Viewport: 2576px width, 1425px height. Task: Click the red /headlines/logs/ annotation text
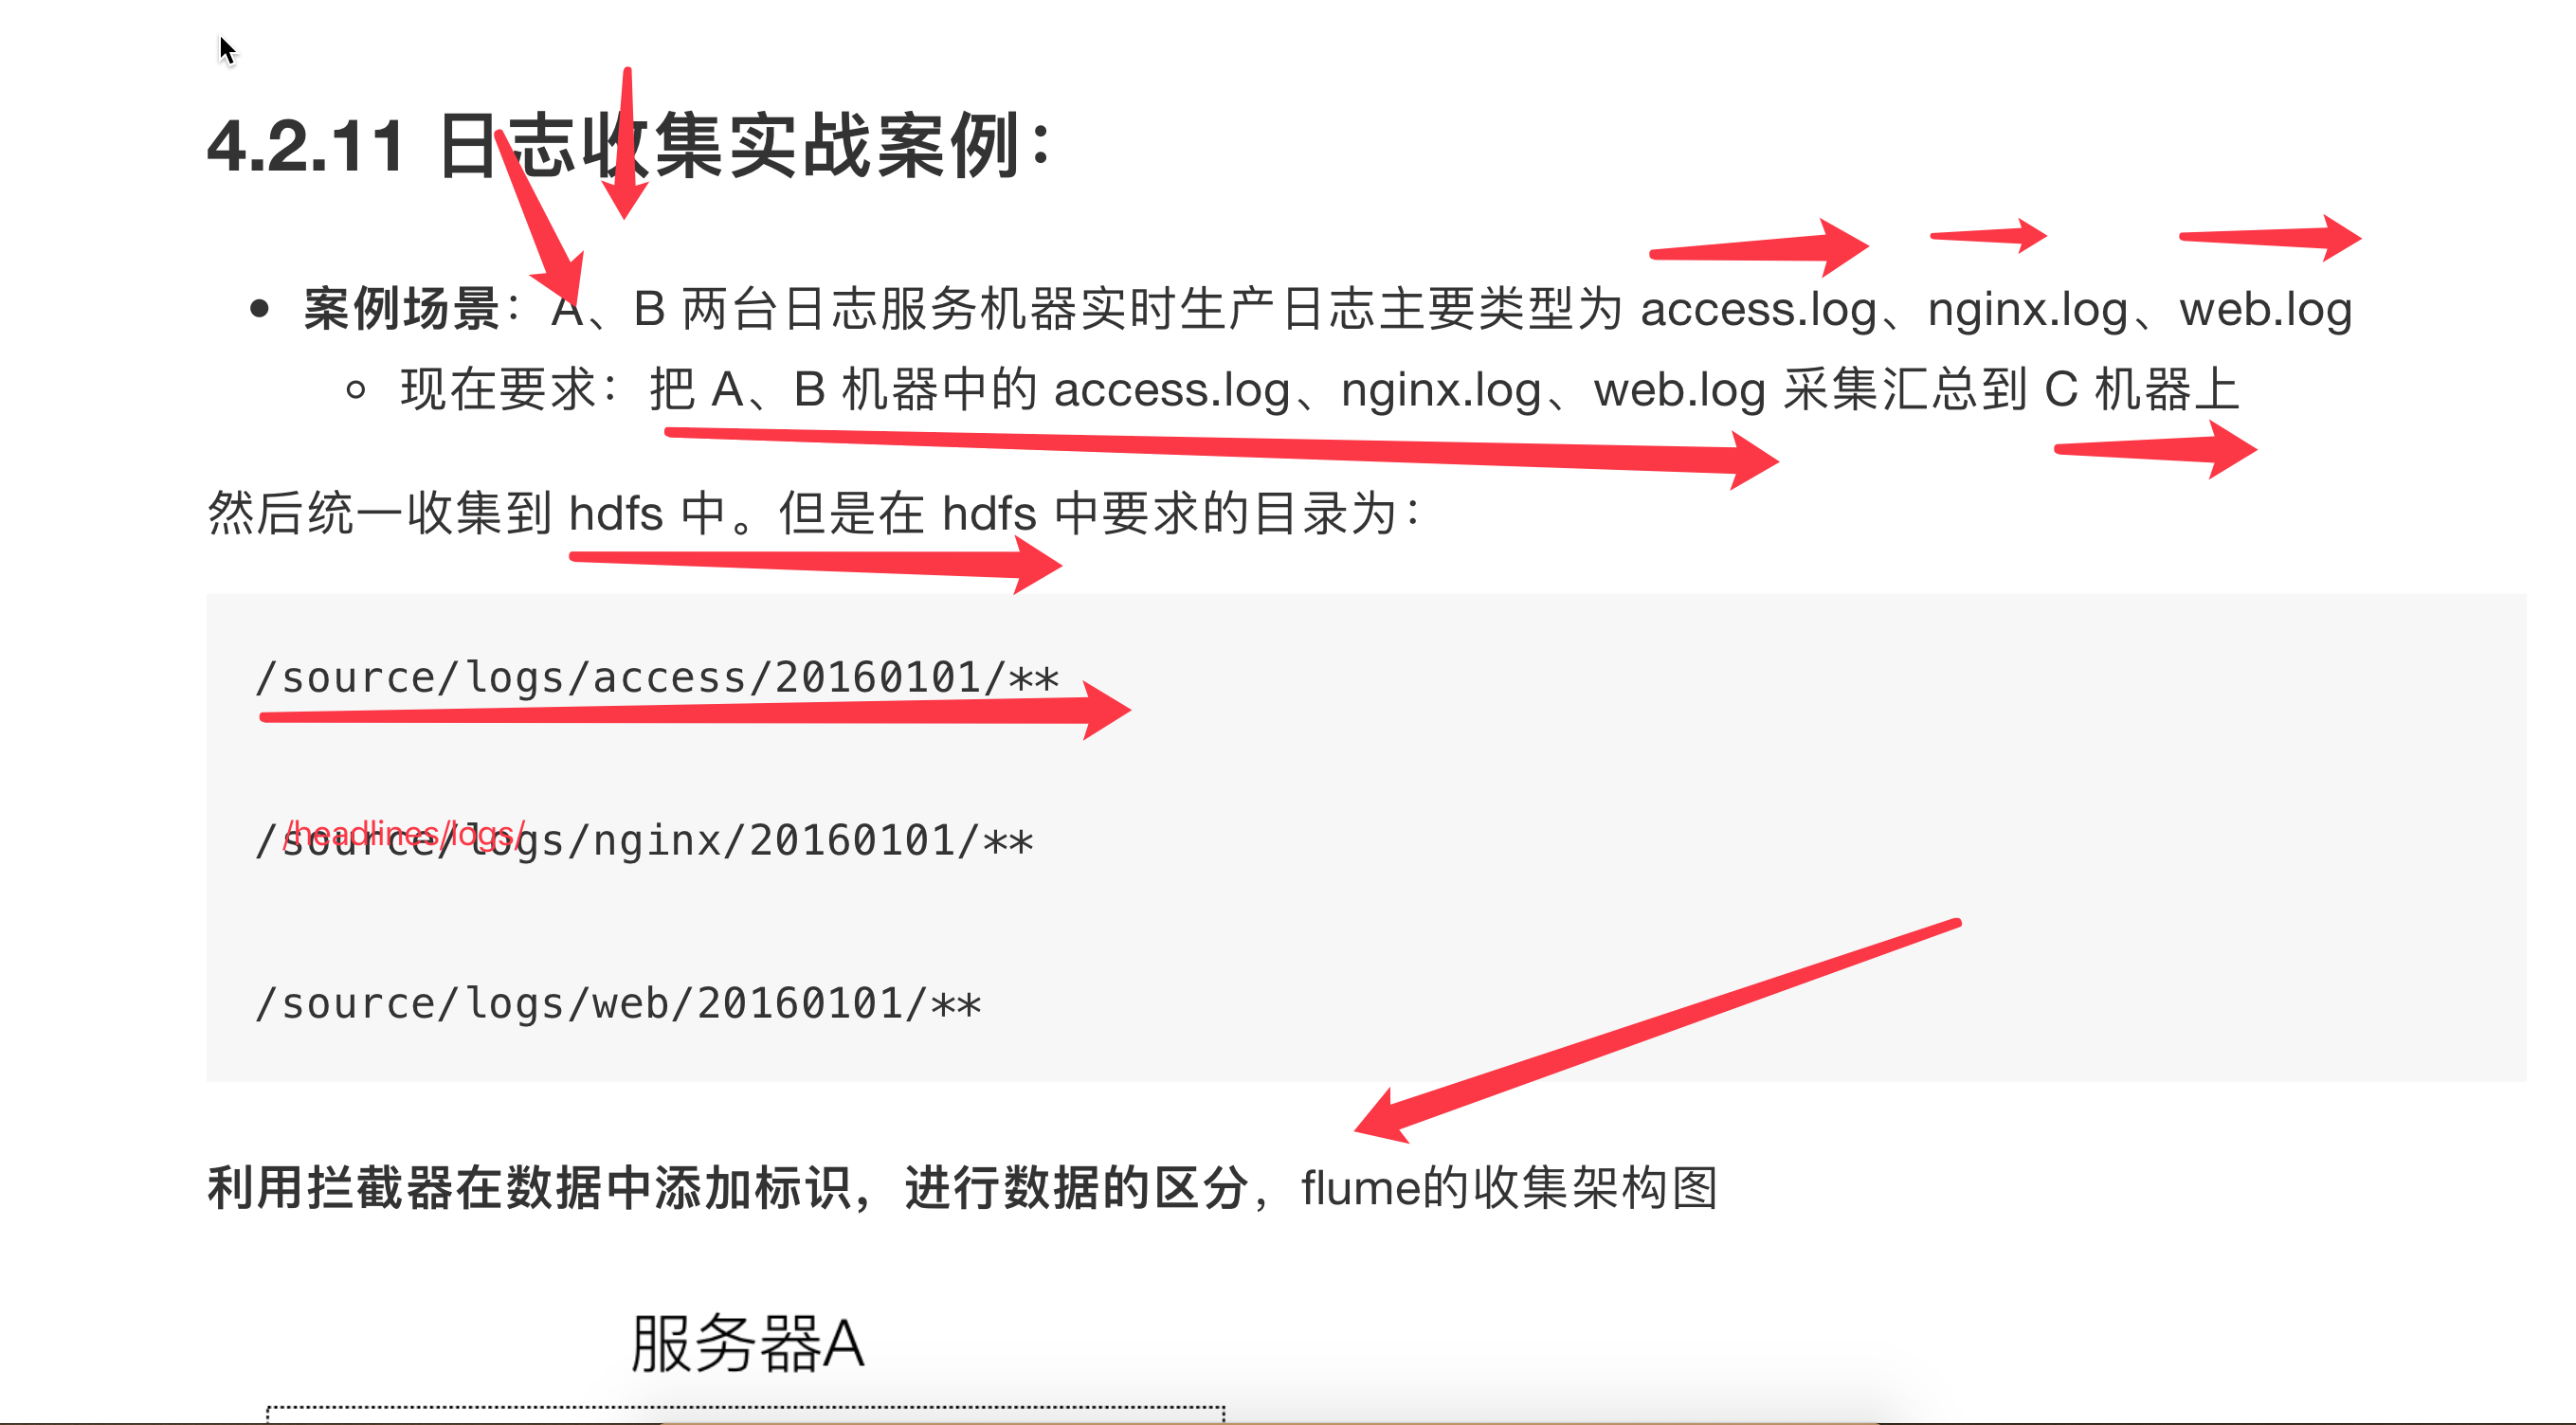click(405, 833)
